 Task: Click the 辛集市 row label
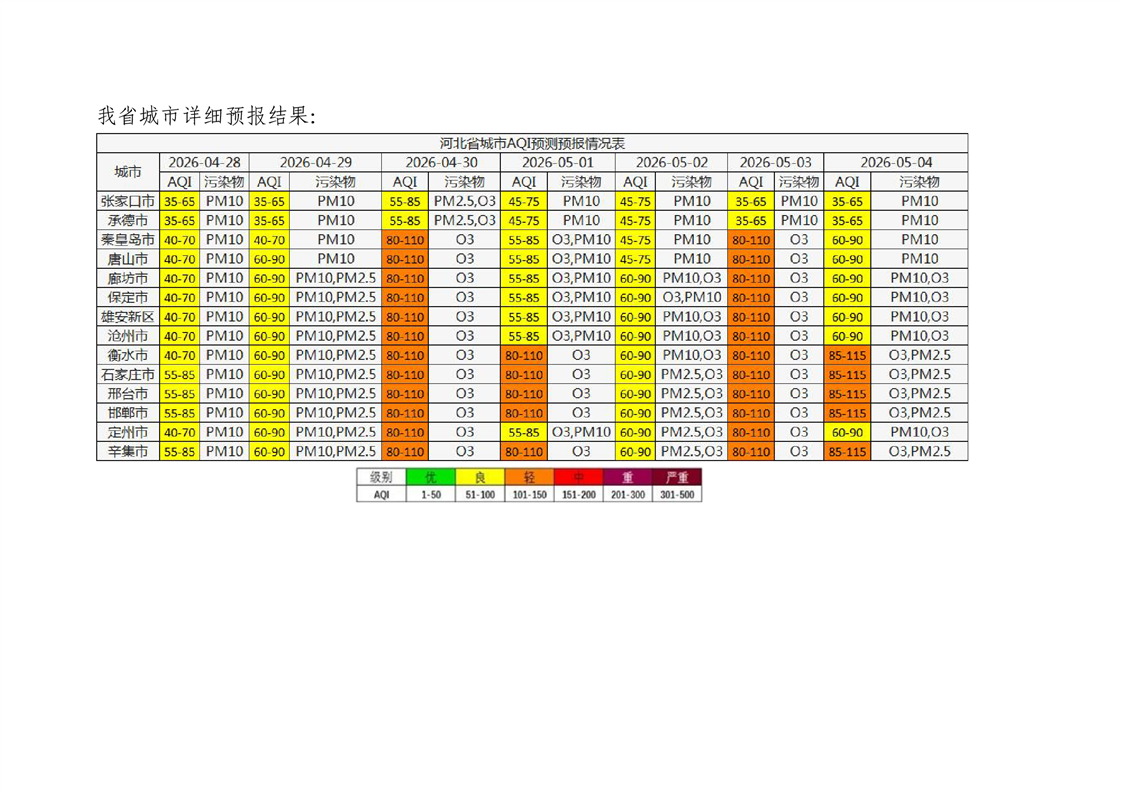pyautogui.click(x=128, y=452)
